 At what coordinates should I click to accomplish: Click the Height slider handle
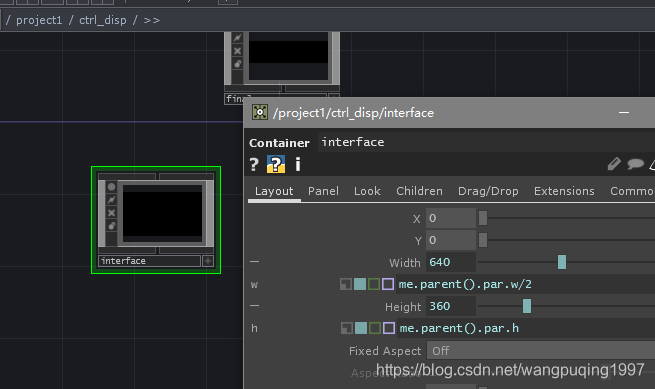point(527,306)
